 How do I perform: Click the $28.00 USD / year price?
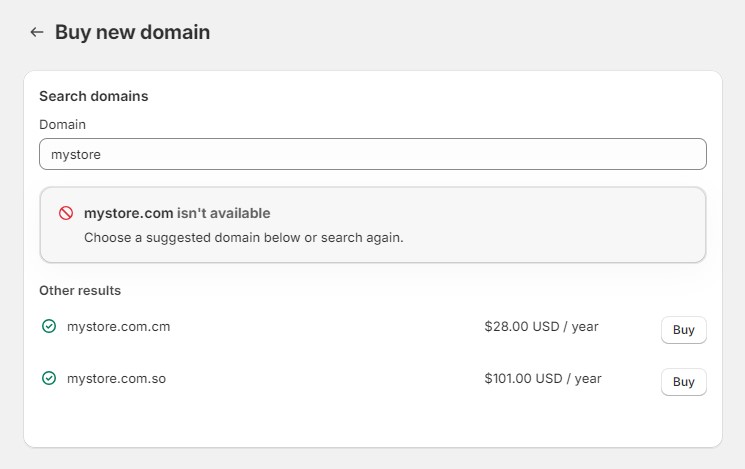click(541, 326)
